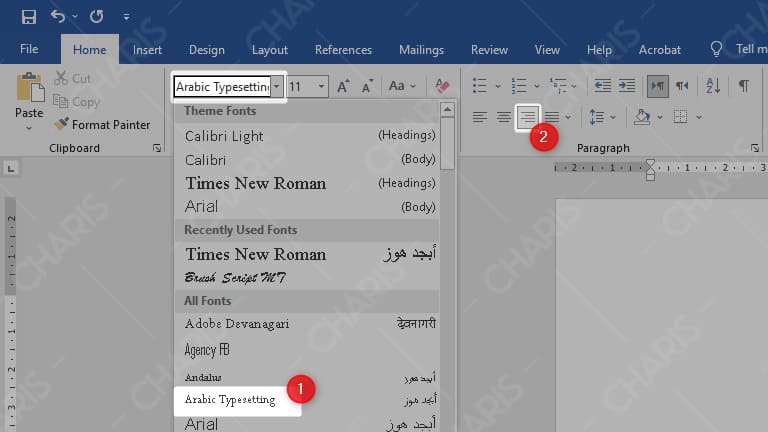Click the Sort A-Z icon
Image resolution: width=768 pixels, height=432 pixels.
[713, 86]
